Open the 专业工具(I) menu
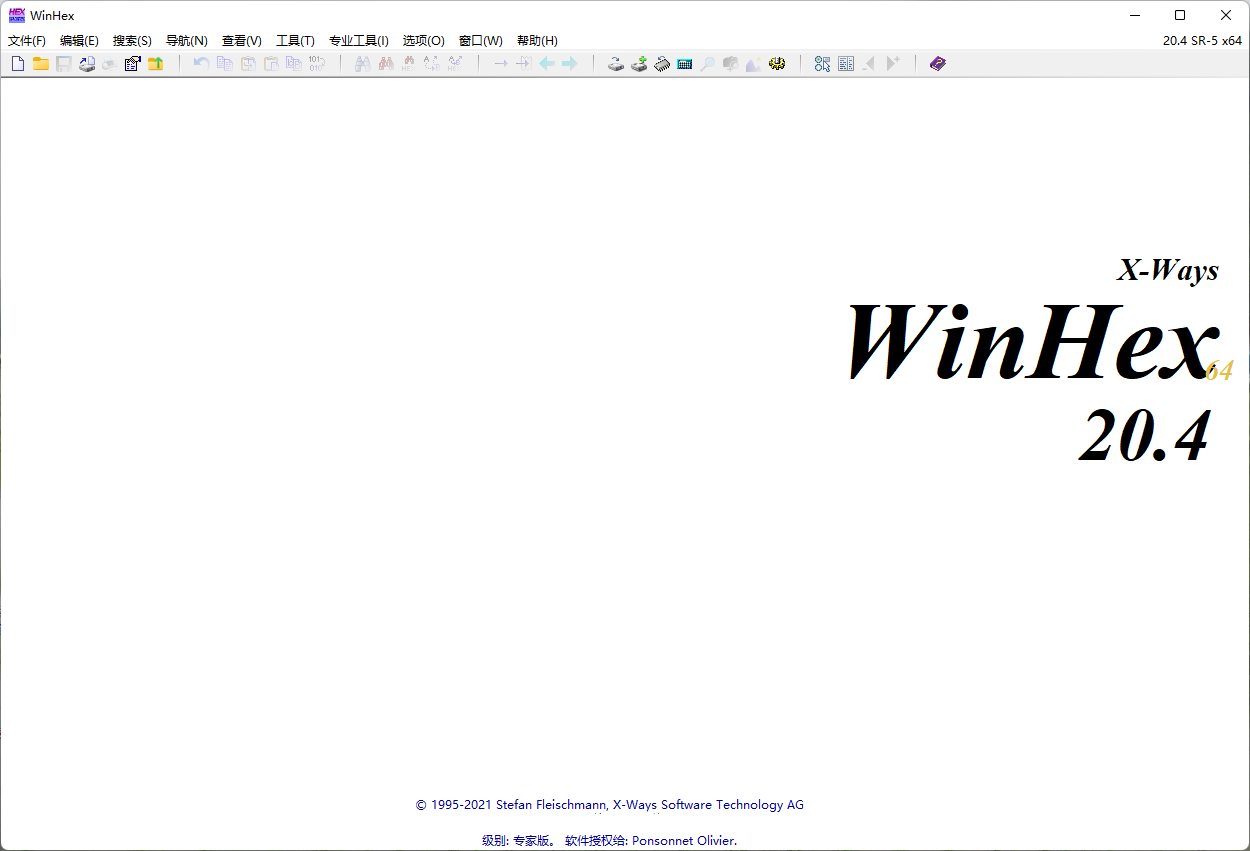The height and width of the screenshot is (851, 1250). tap(359, 40)
